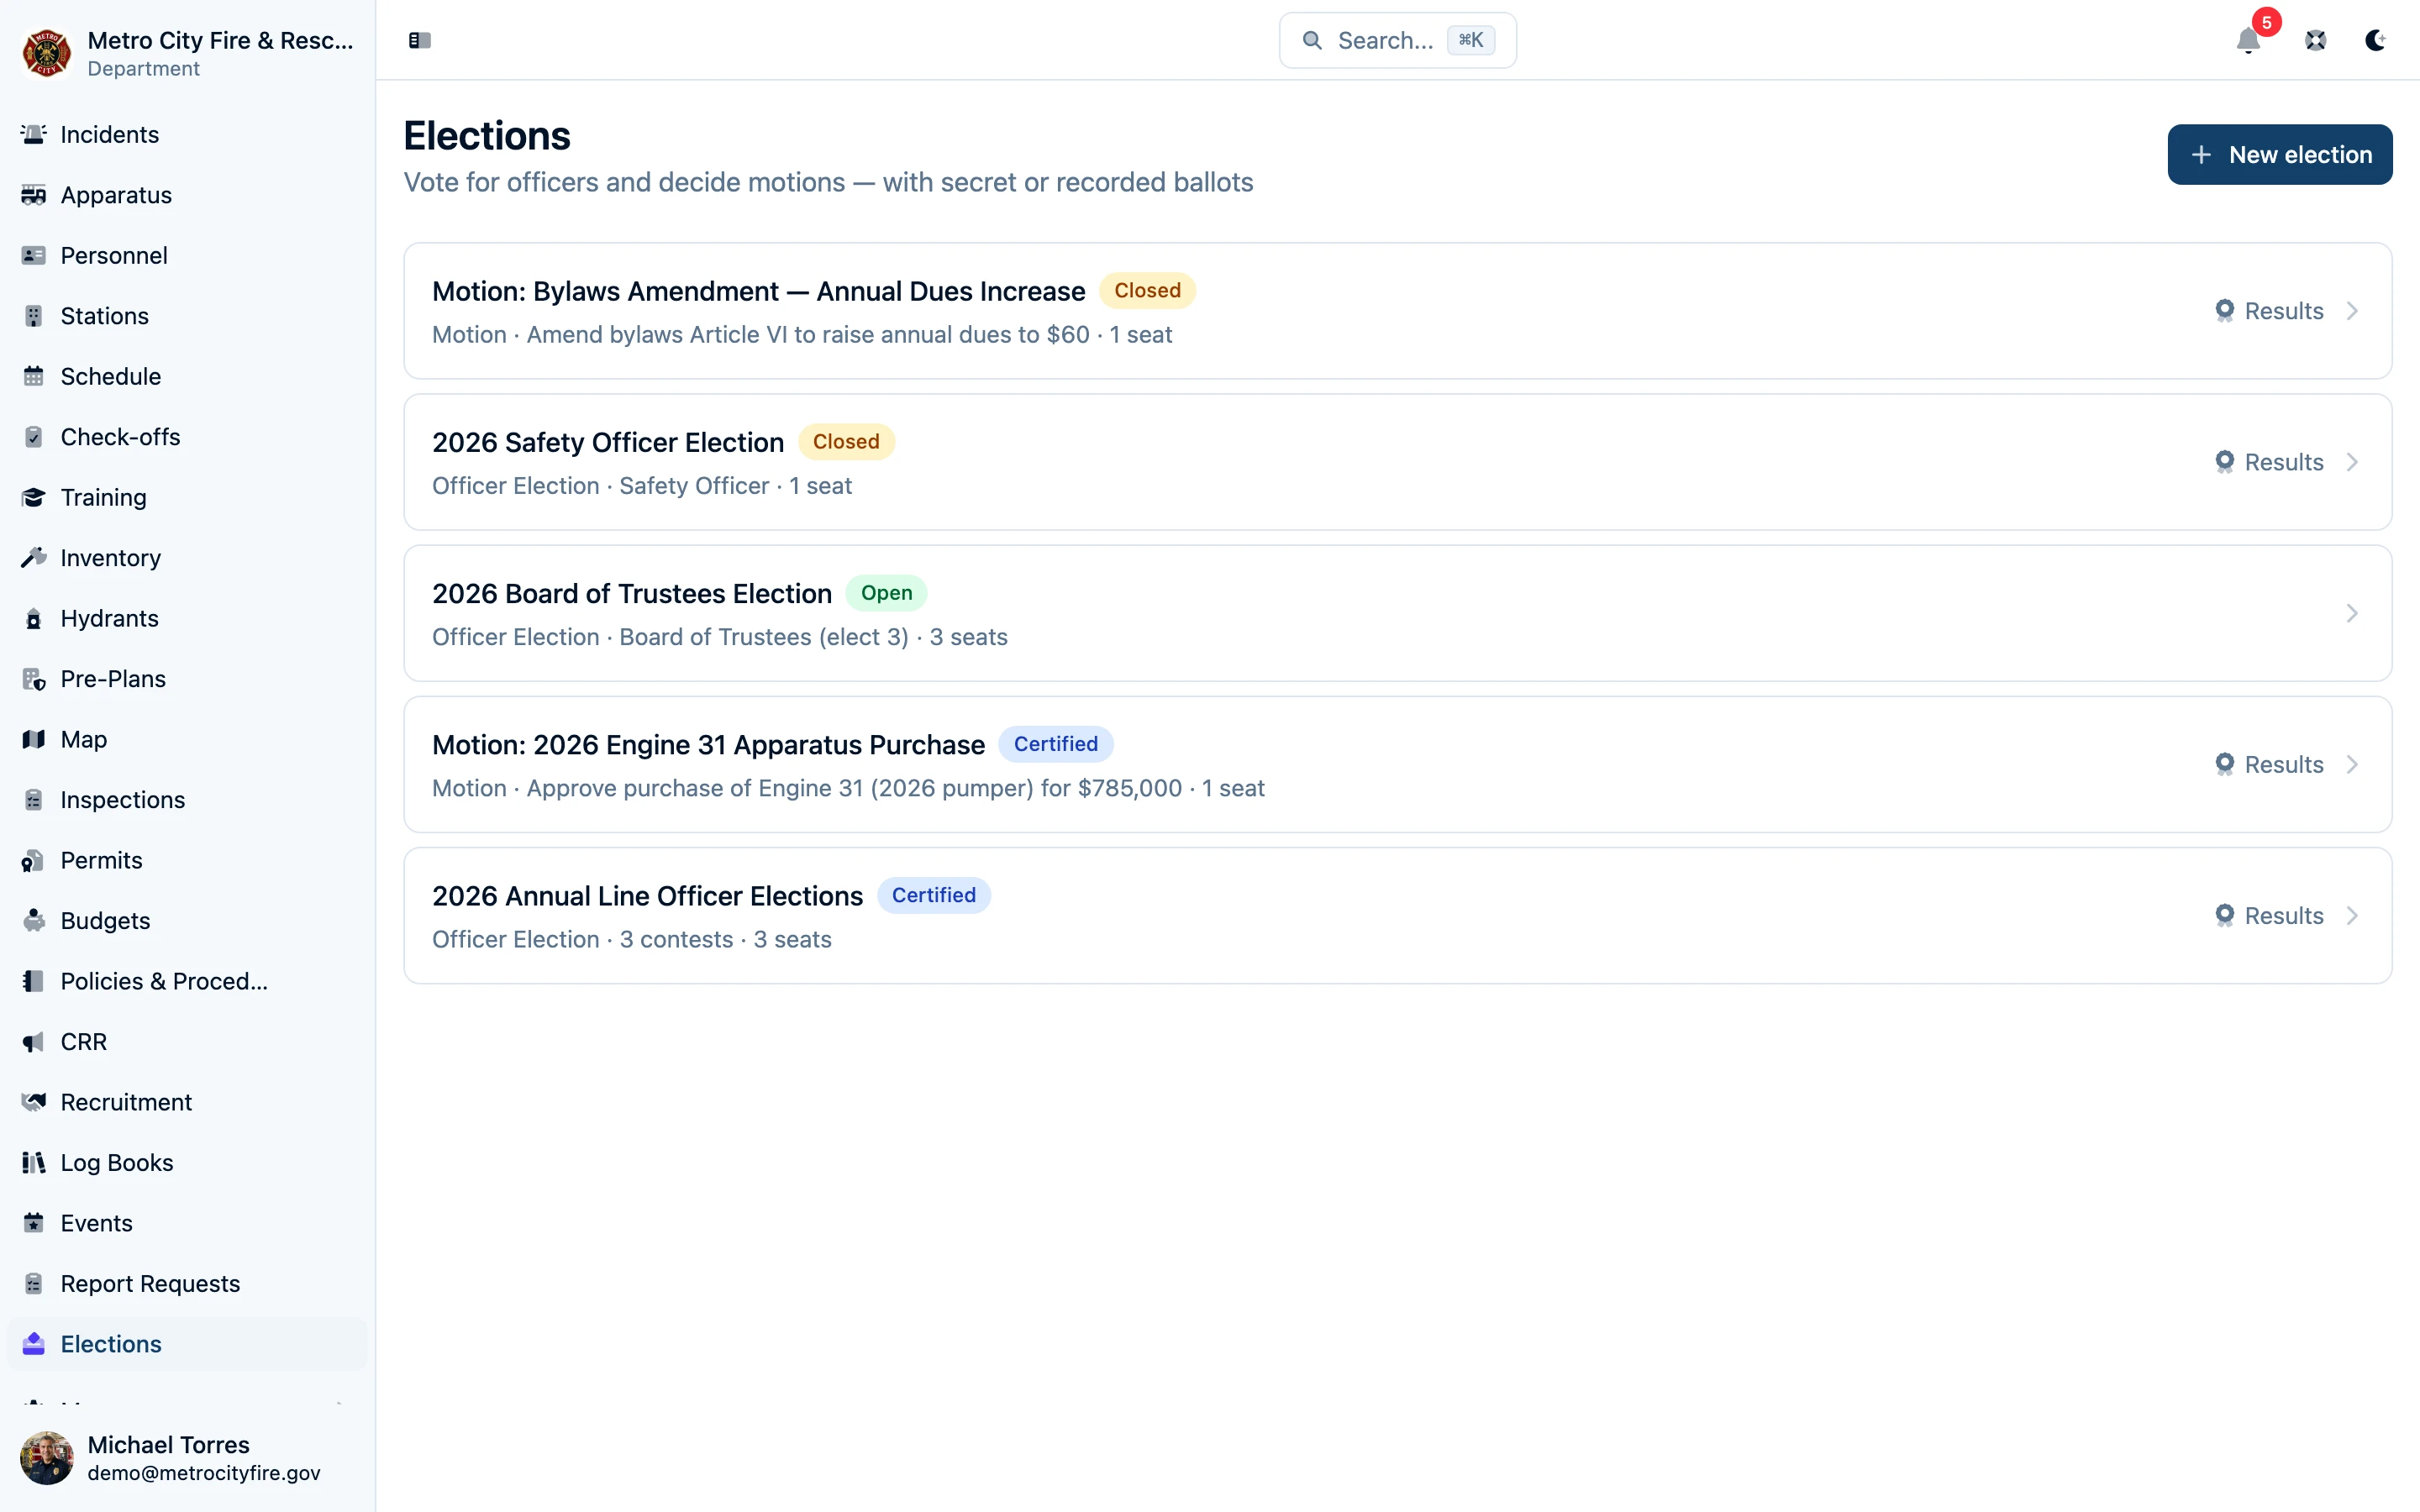Viewport: 2420px width, 1512px height.
Task: Expand 2026 Safety Officer Election chevron
Action: [x=2352, y=462]
